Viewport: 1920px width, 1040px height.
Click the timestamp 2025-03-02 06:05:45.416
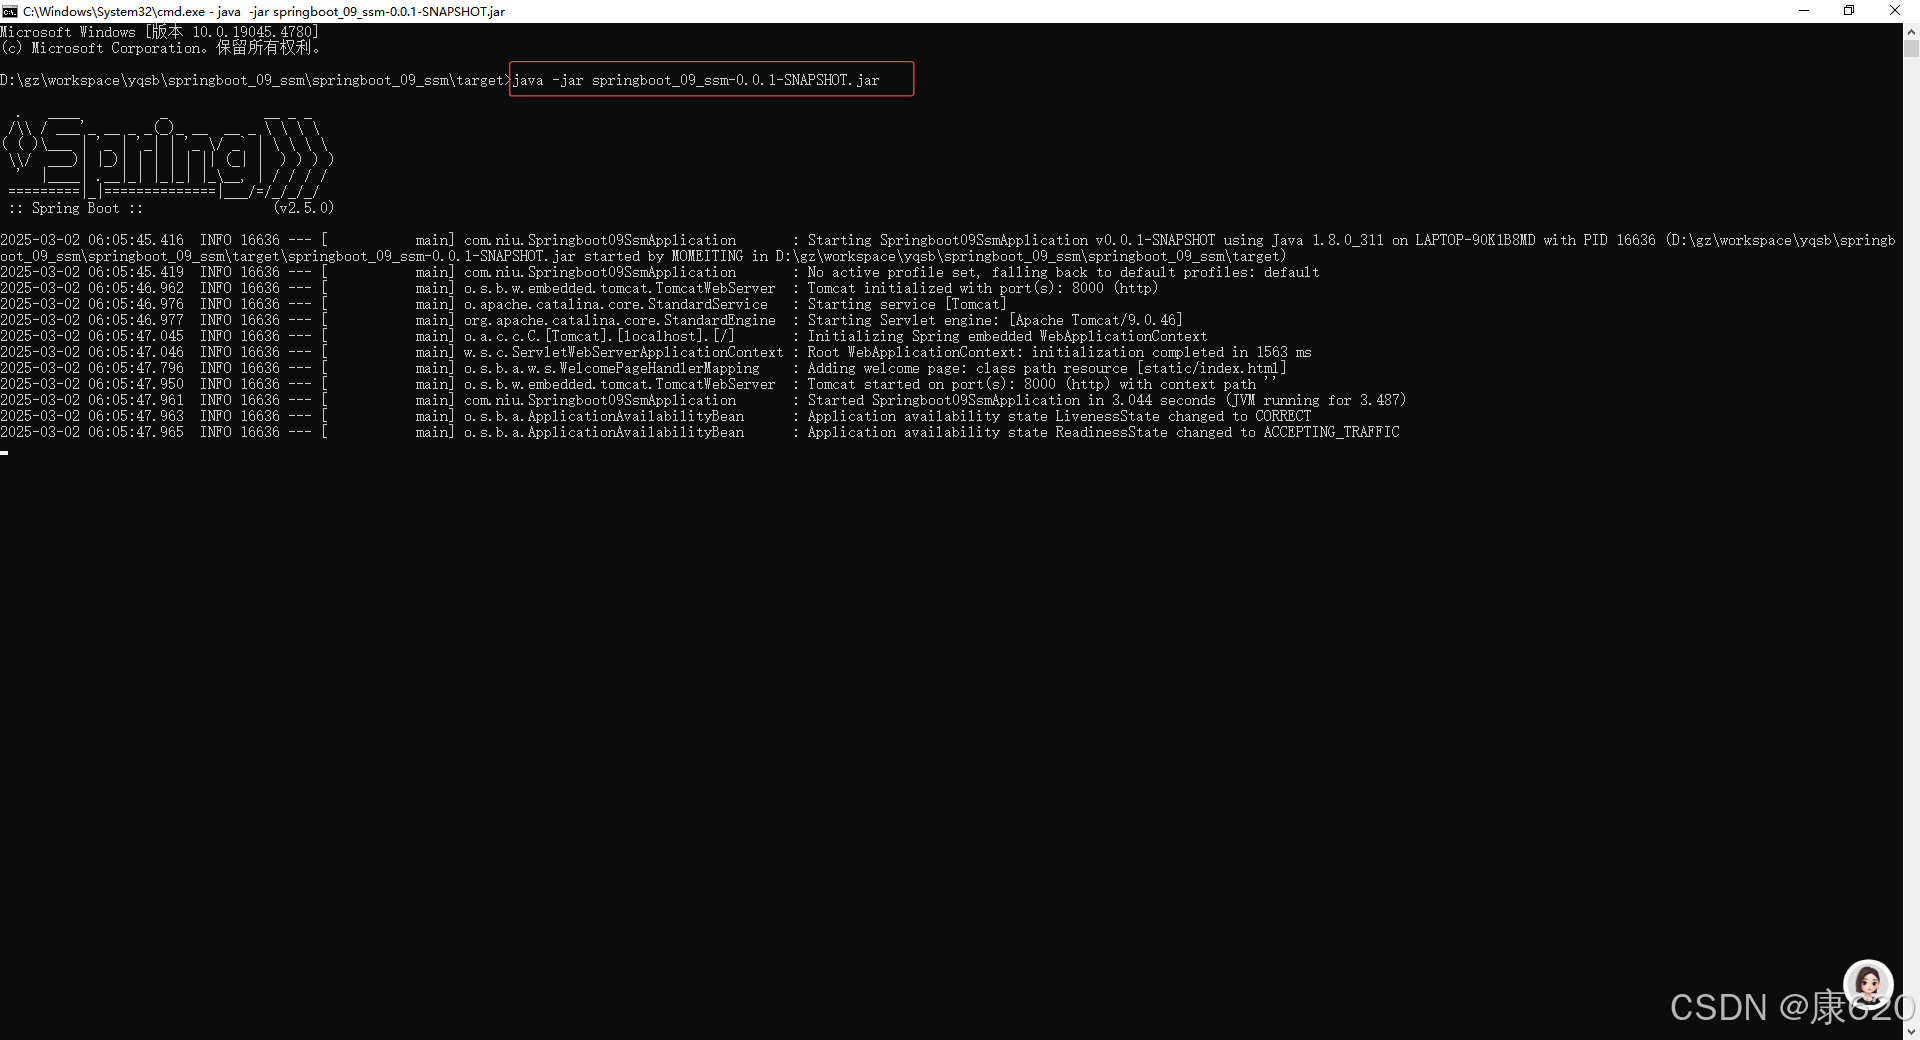point(92,240)
